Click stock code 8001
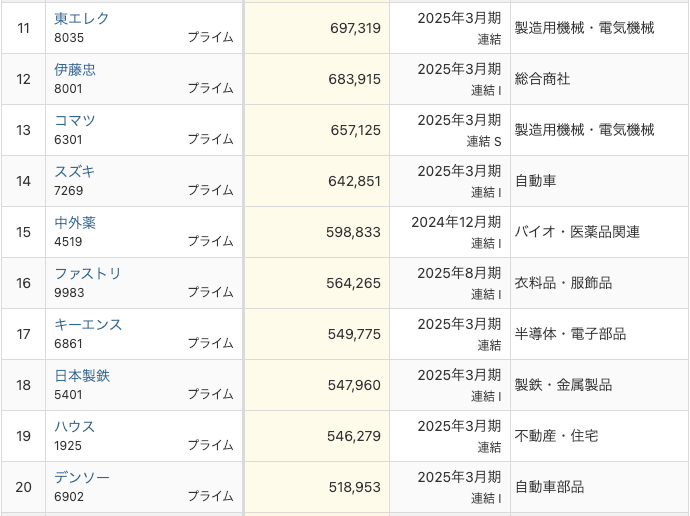The width and height of the screenshot is (690, 516). click(x=68, y=89)
